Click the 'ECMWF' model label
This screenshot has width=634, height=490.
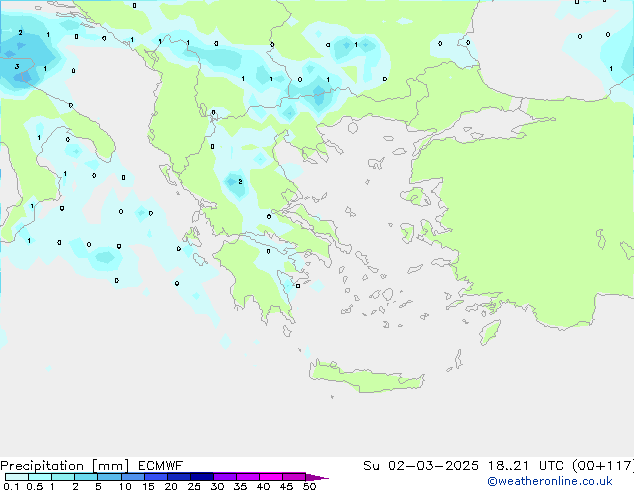point(160,466)
